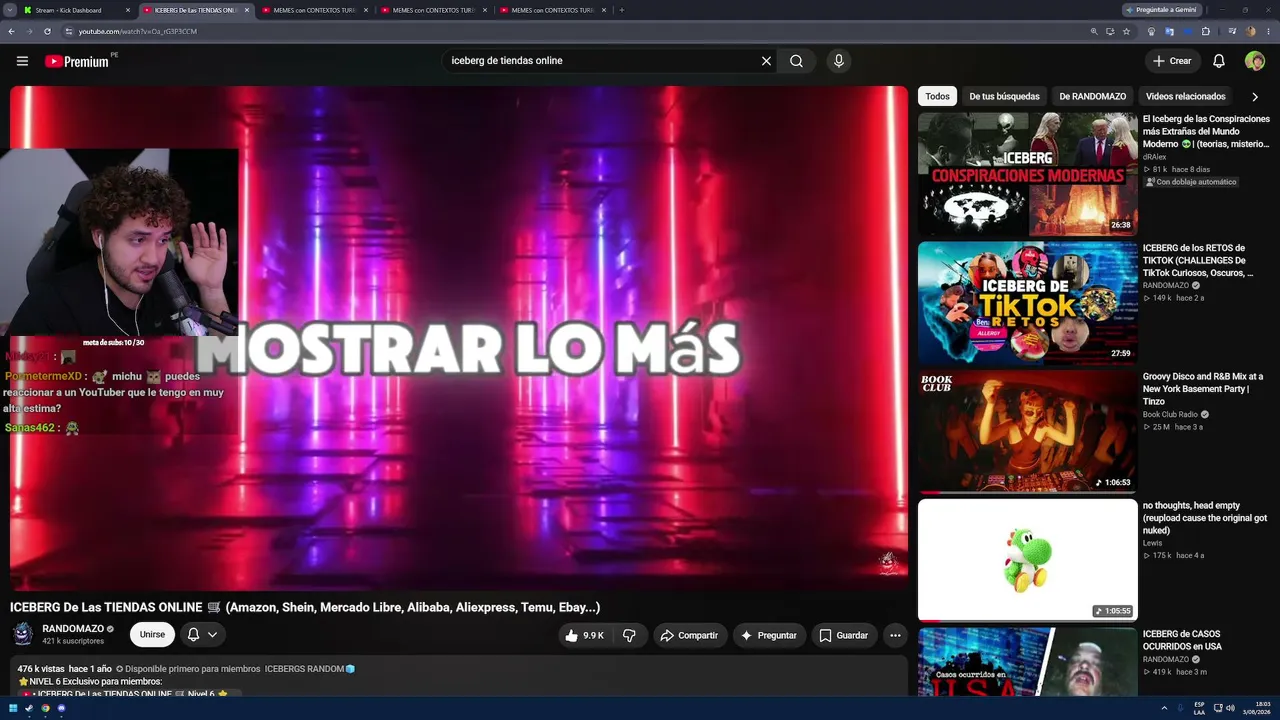Select the Todos filter chip

937,96
